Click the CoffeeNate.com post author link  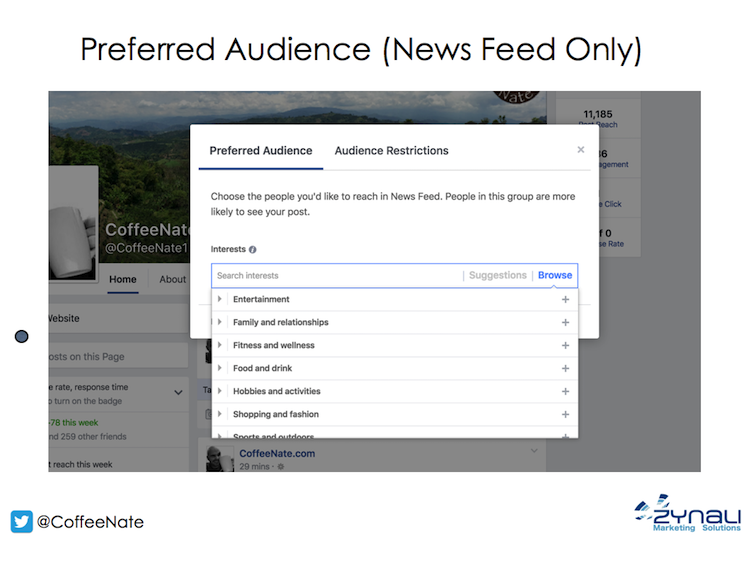pos(277,453)
